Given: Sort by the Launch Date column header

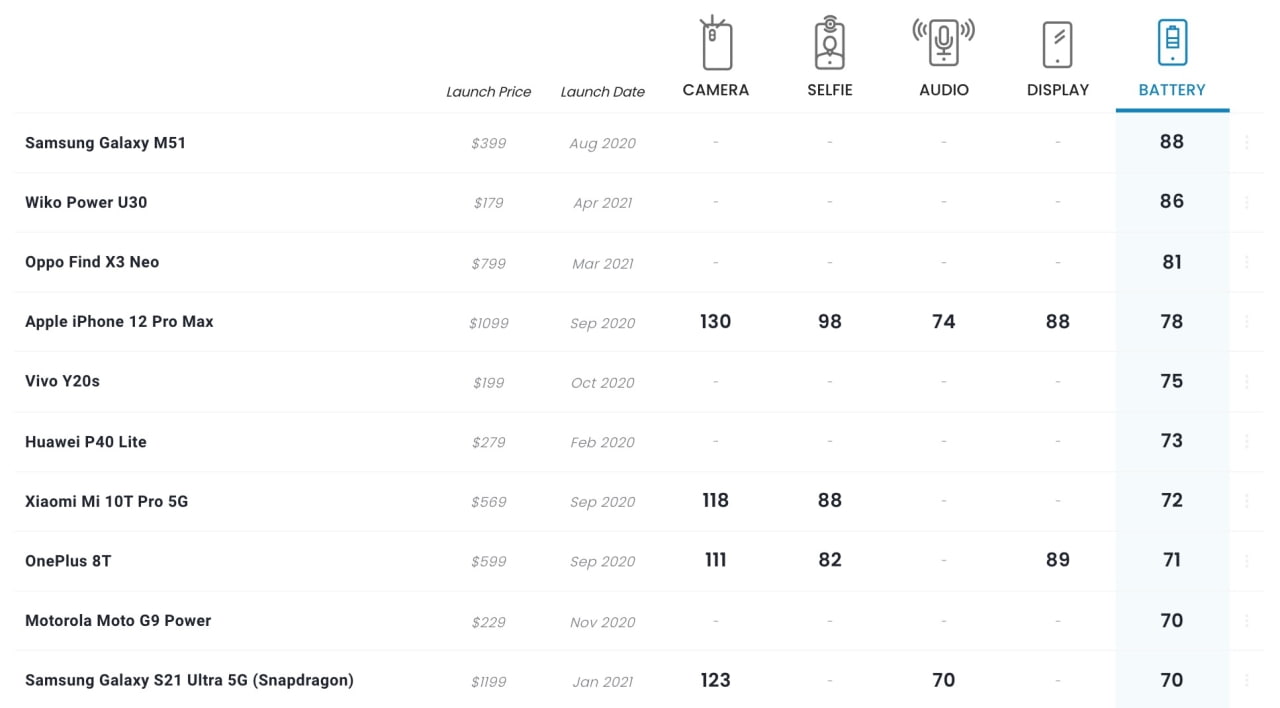Looking at the screenshot, I should click(602, 91).
